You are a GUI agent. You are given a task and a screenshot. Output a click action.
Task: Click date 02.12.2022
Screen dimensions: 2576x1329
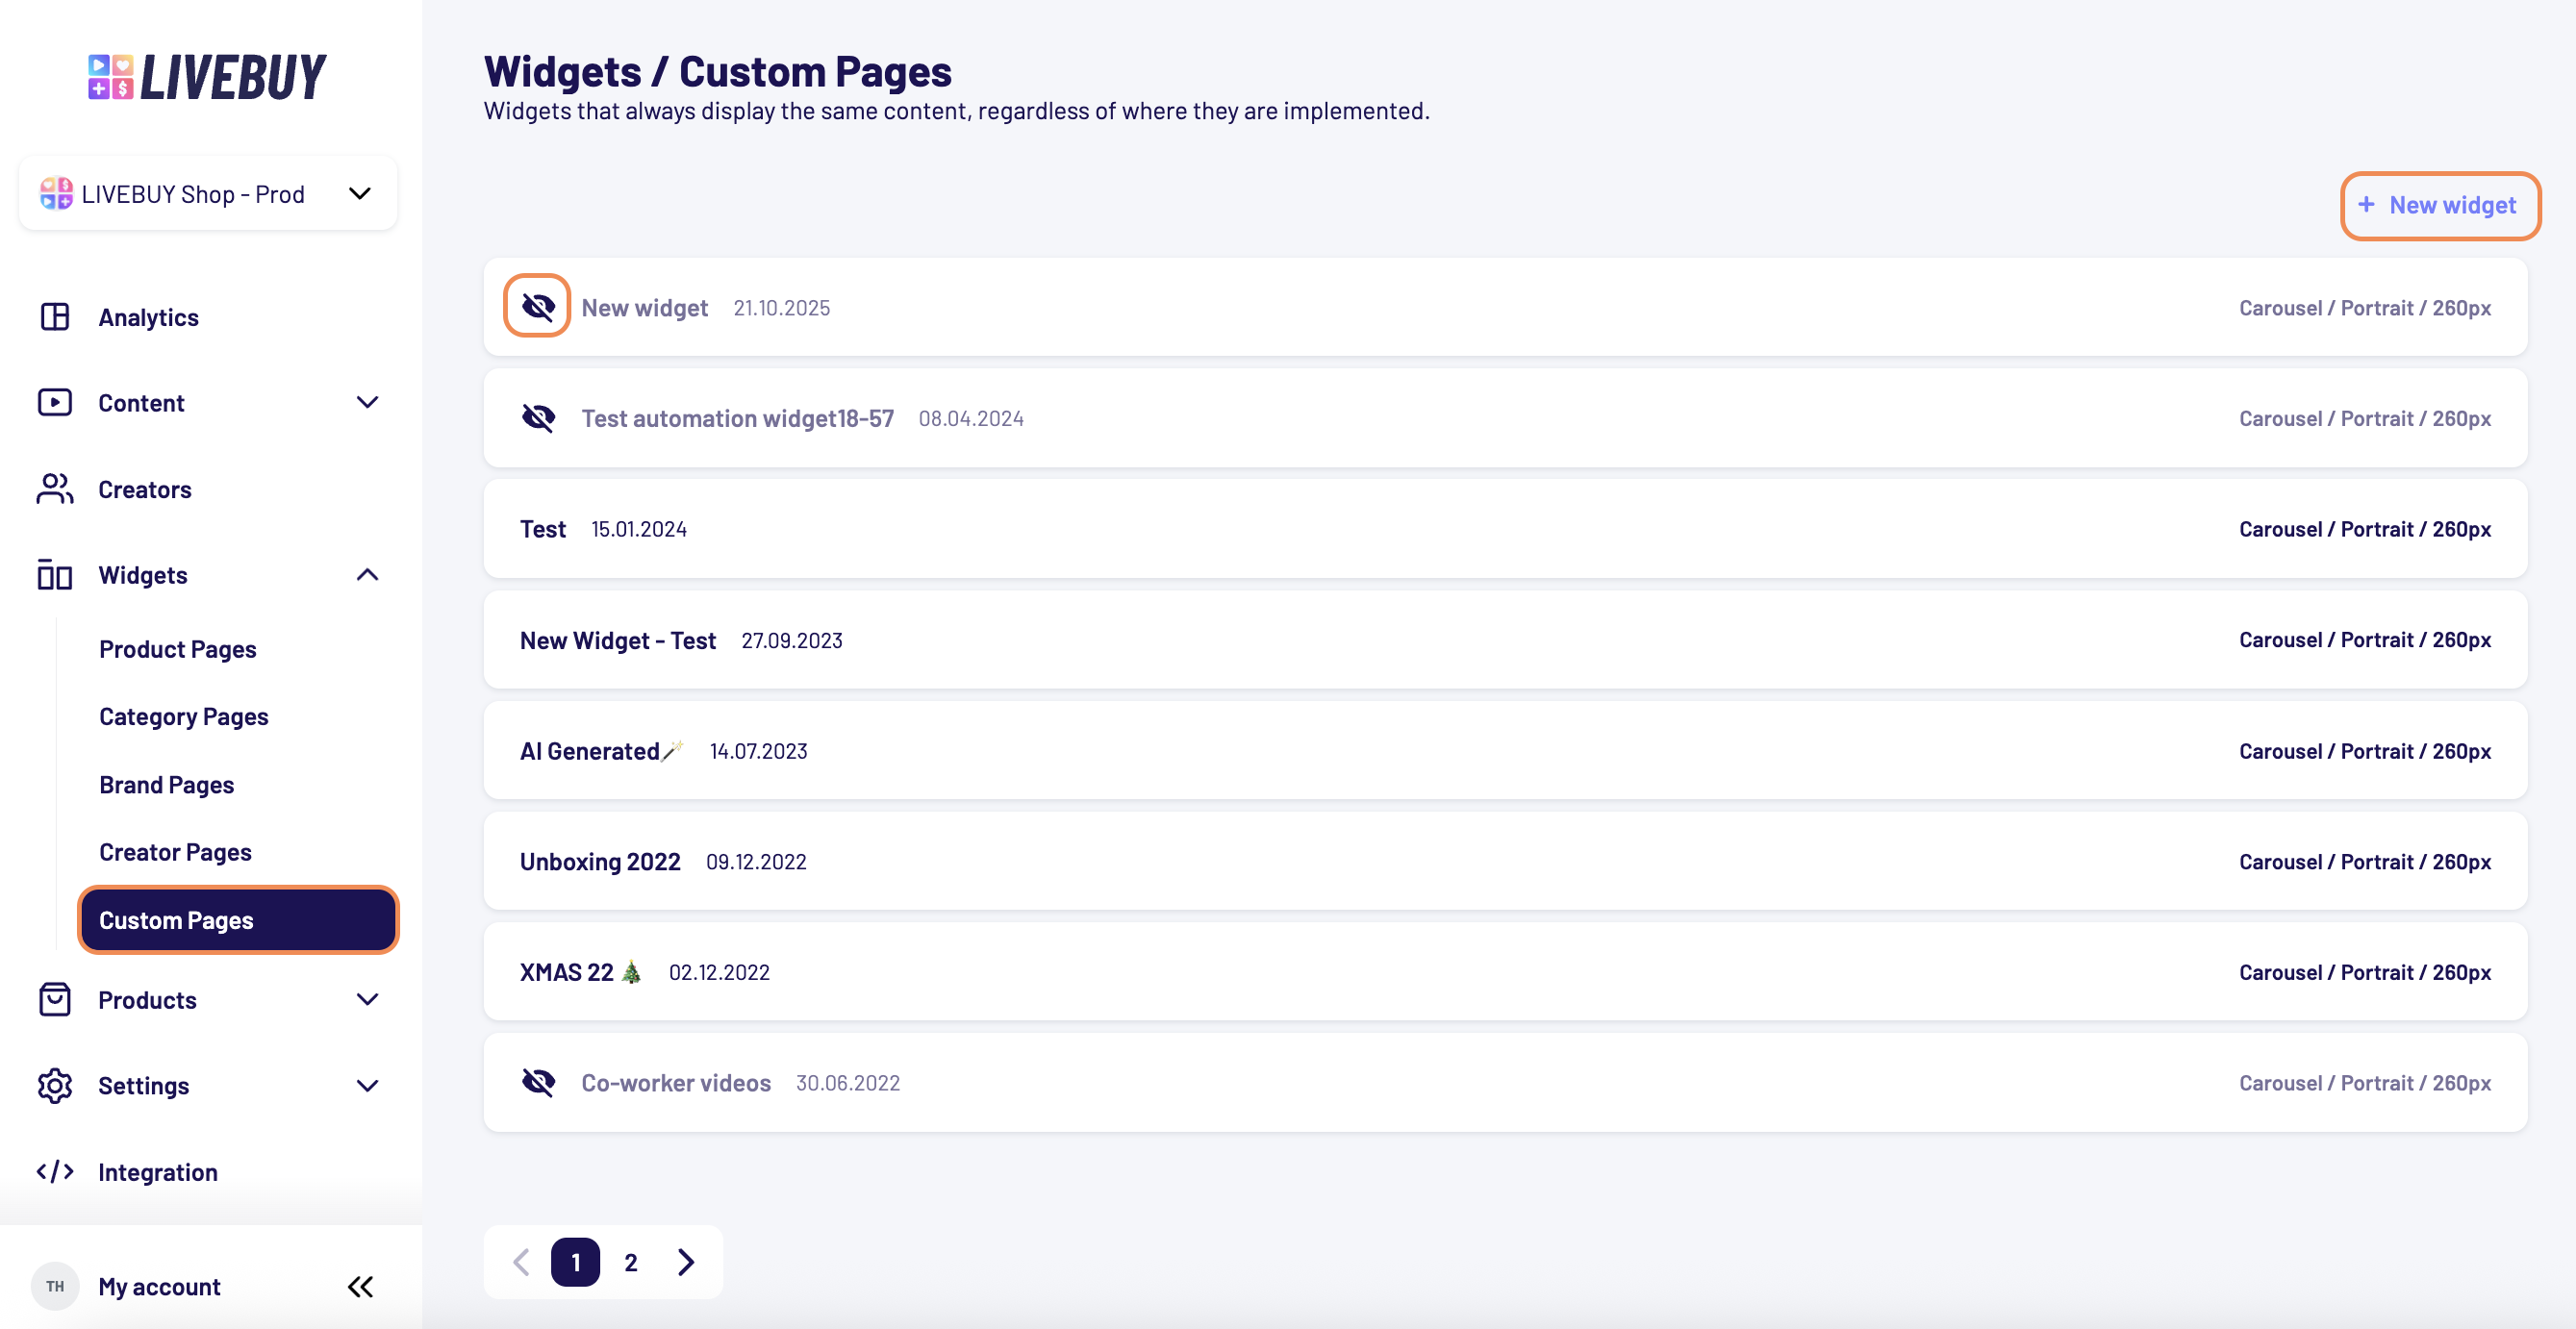click(x=719, y=972)
